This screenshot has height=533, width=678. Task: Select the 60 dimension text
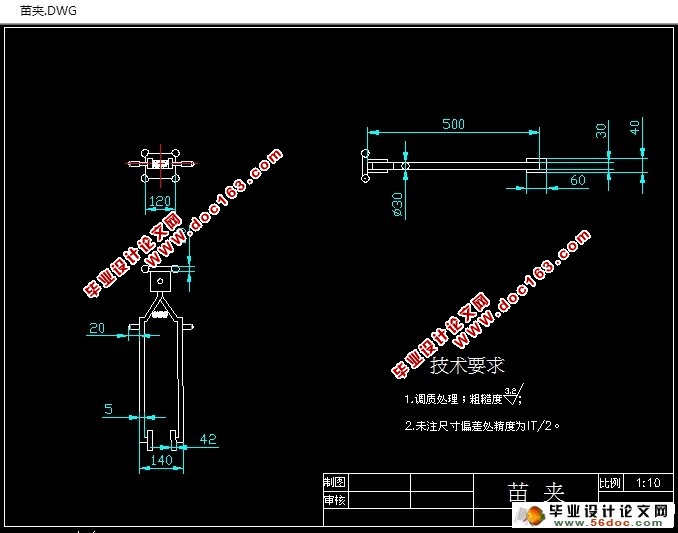(578, 180)
